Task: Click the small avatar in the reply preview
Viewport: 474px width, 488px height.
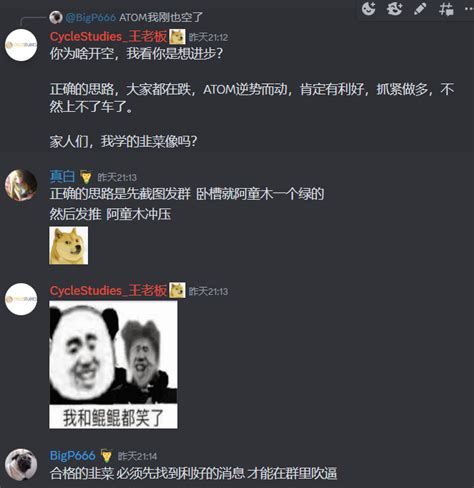Action: click(56, 17)
